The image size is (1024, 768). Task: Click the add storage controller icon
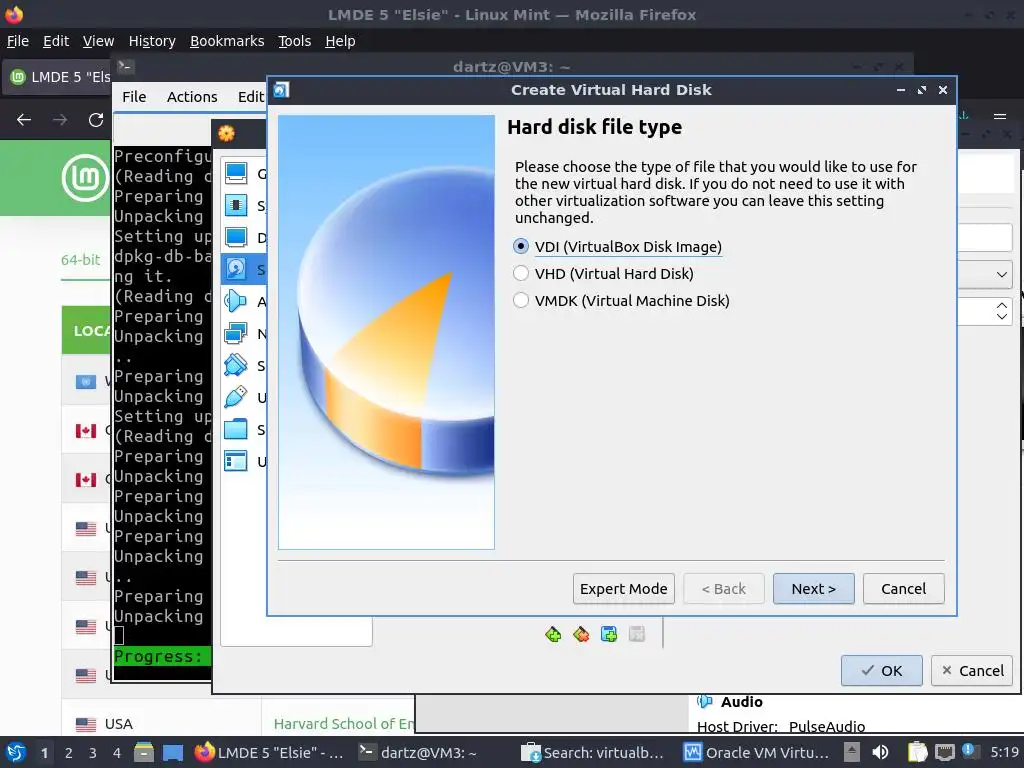tap(553, 634)
